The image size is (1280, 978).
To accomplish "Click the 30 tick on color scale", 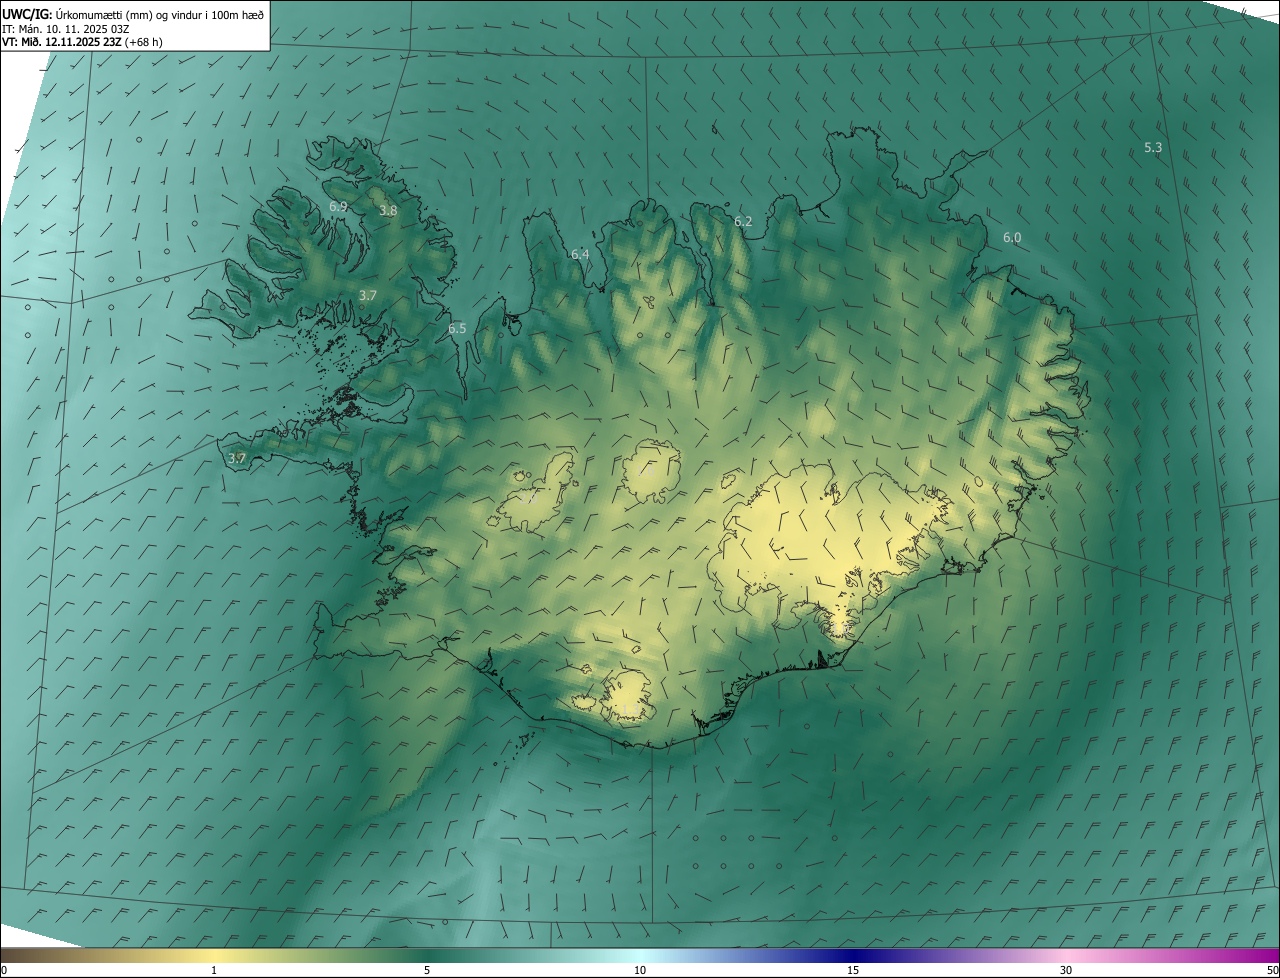I will [x=1066, y=970].
